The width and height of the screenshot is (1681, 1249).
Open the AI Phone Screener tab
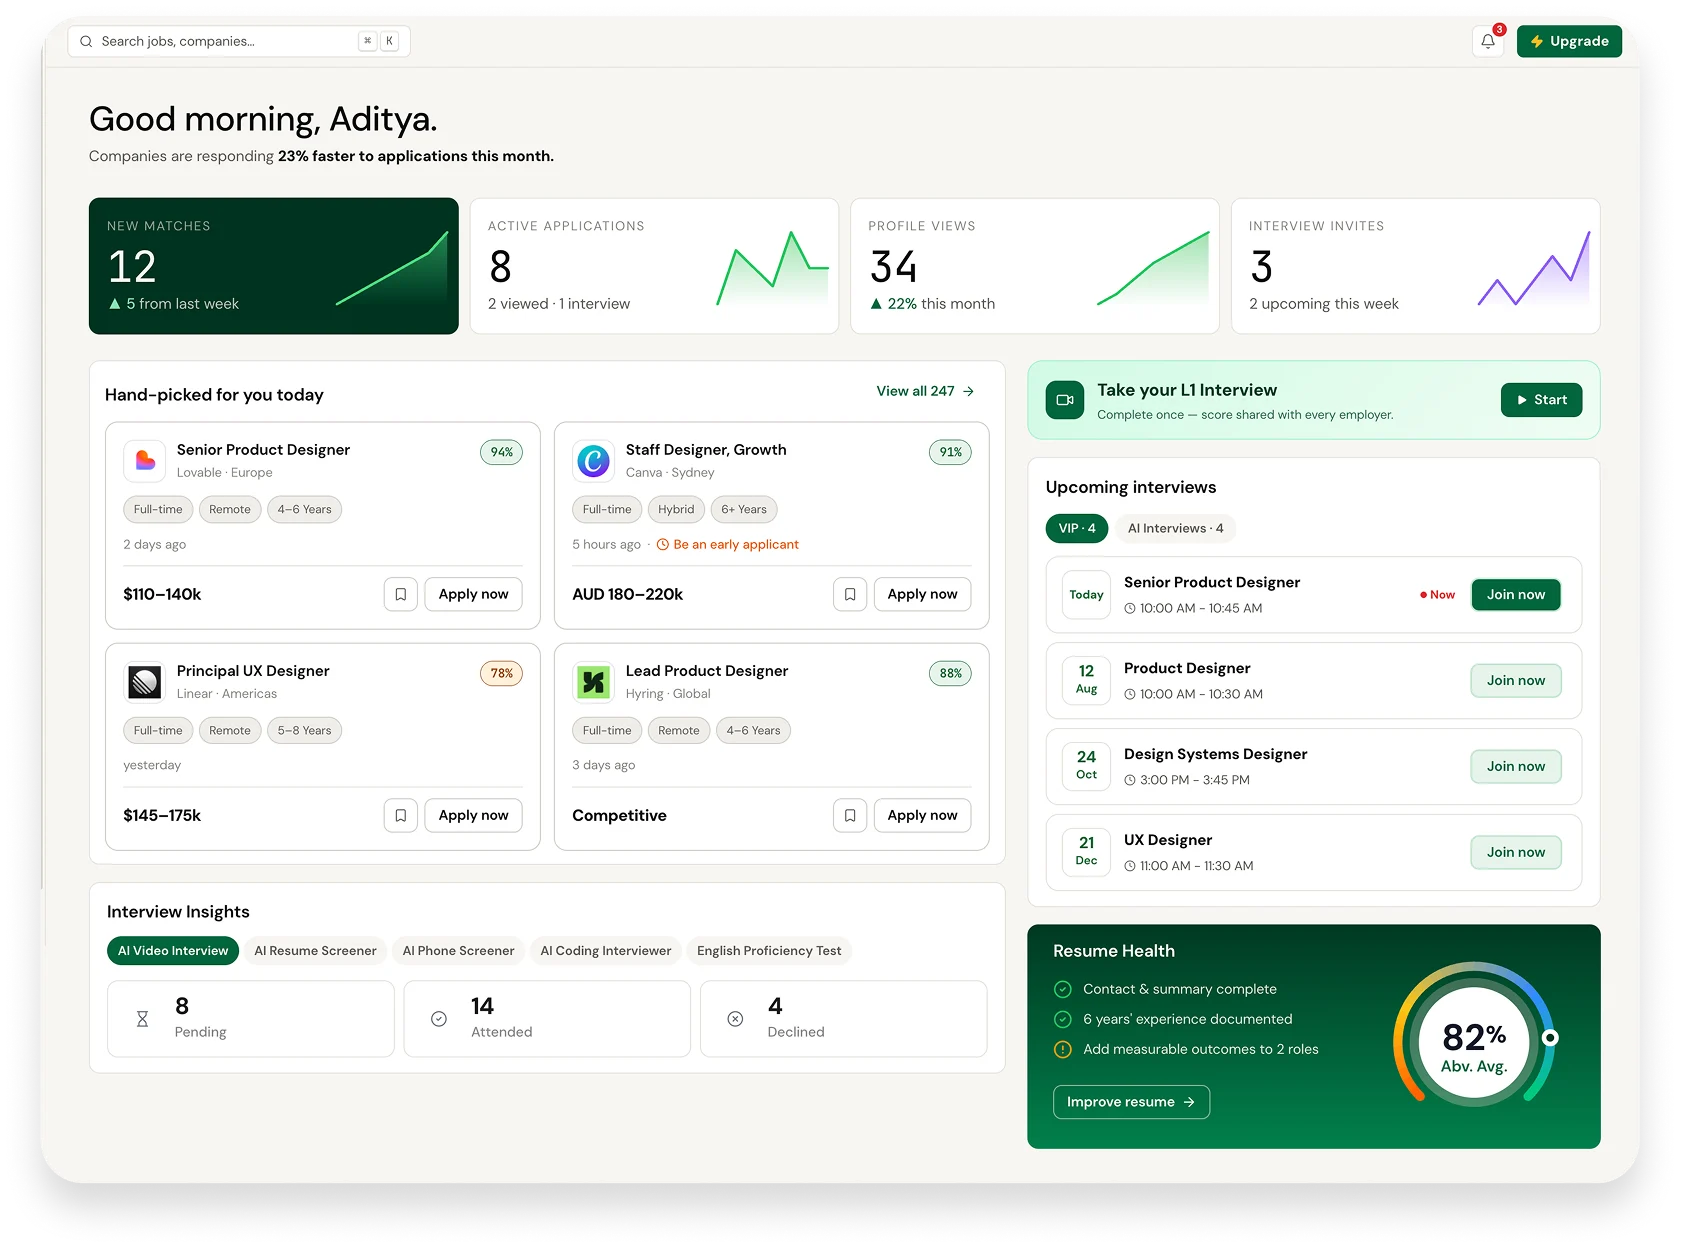pos(458,950)
